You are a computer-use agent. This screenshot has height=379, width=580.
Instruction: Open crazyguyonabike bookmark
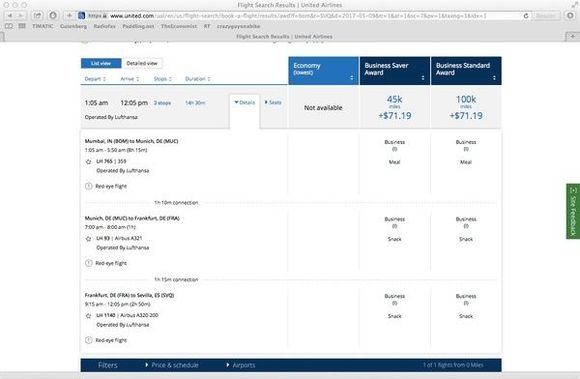[239, 26]
